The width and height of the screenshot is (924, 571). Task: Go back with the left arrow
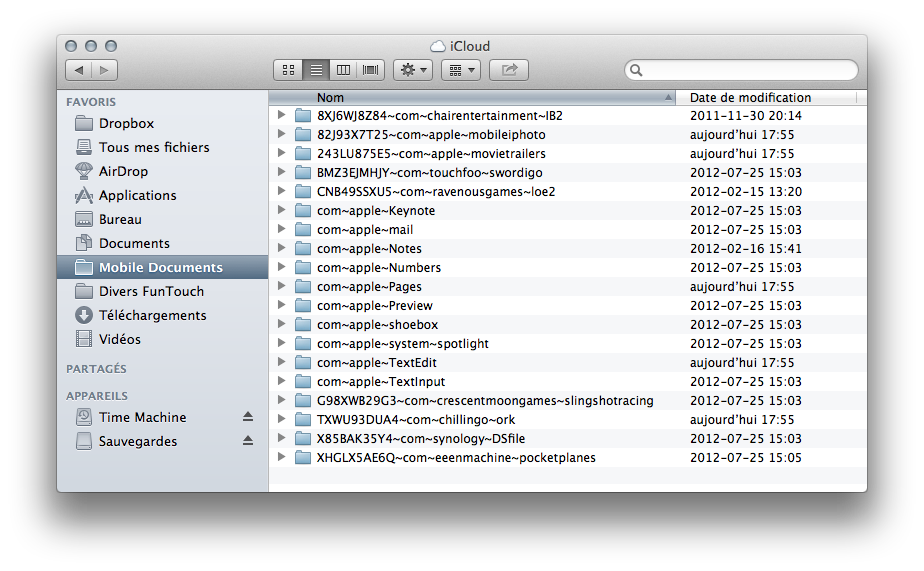[x=78, y=70]
